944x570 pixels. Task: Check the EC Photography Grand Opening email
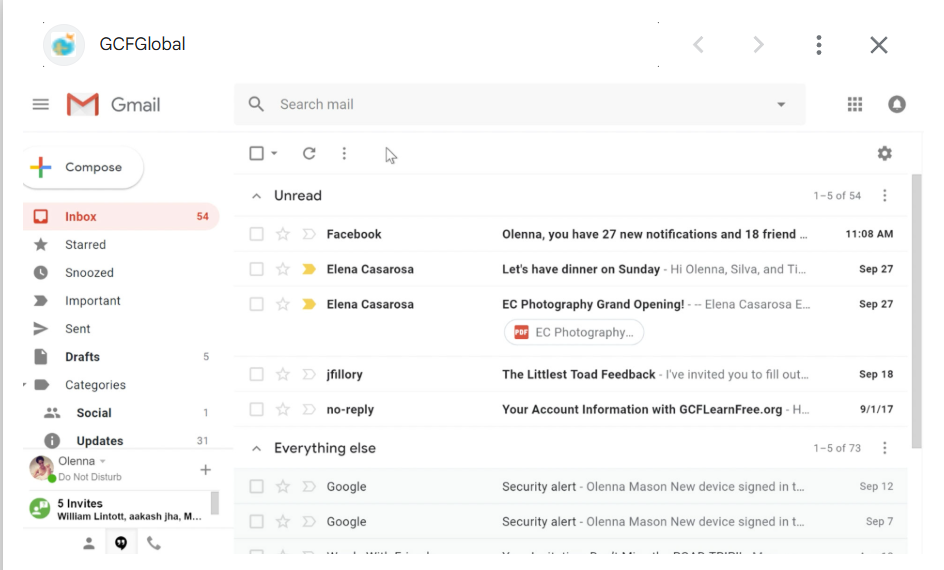256,305
